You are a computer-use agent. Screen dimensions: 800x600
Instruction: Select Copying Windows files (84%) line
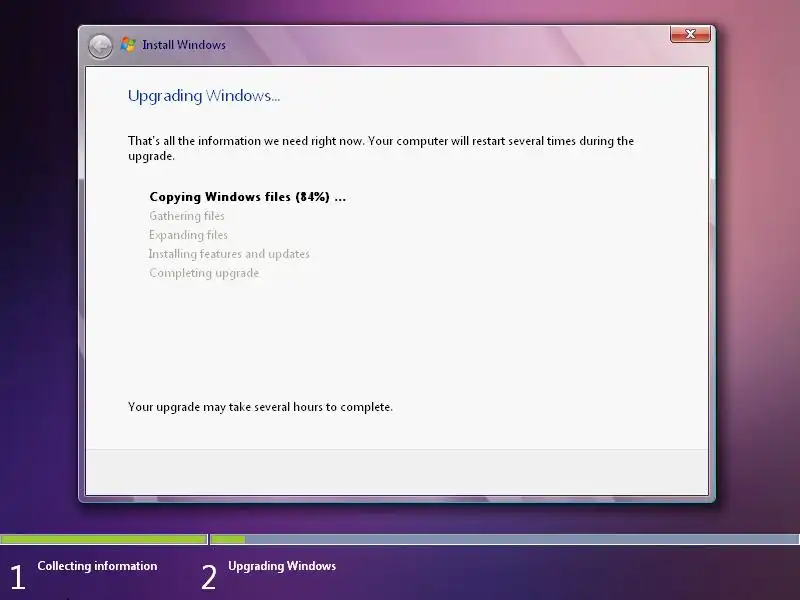(247, 197)
